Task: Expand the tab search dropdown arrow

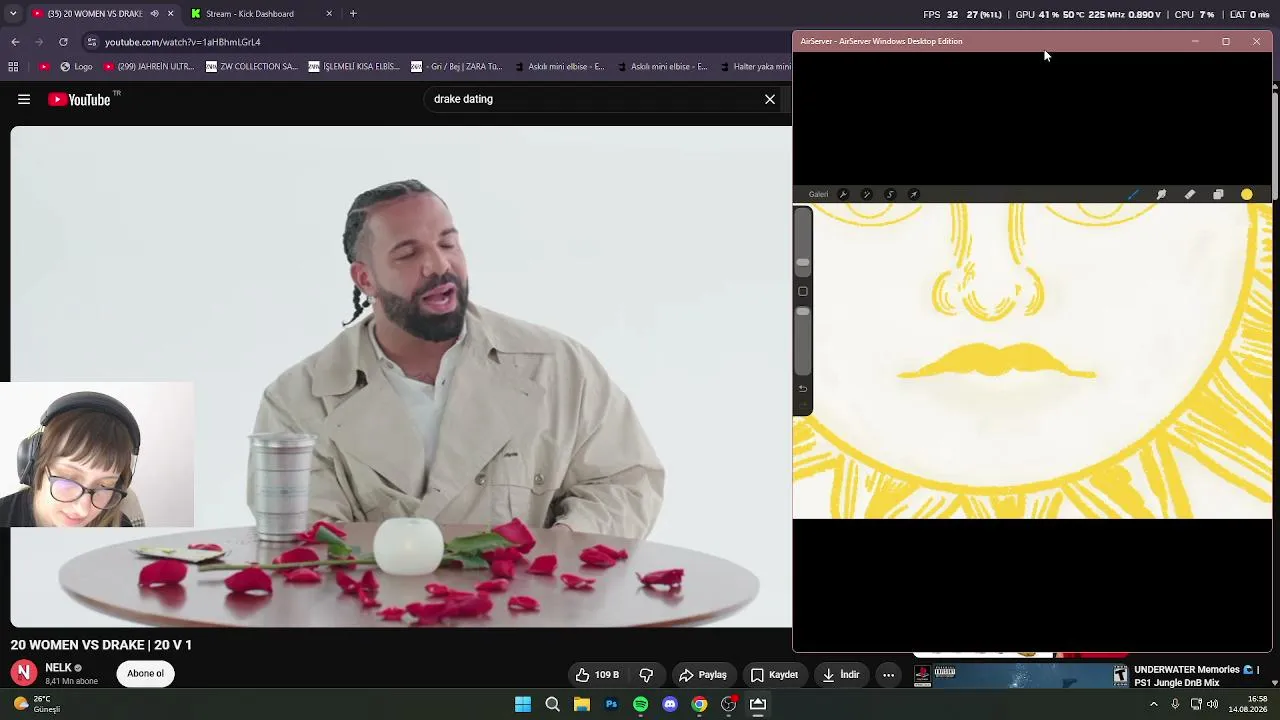Action: tap(13, 14)
